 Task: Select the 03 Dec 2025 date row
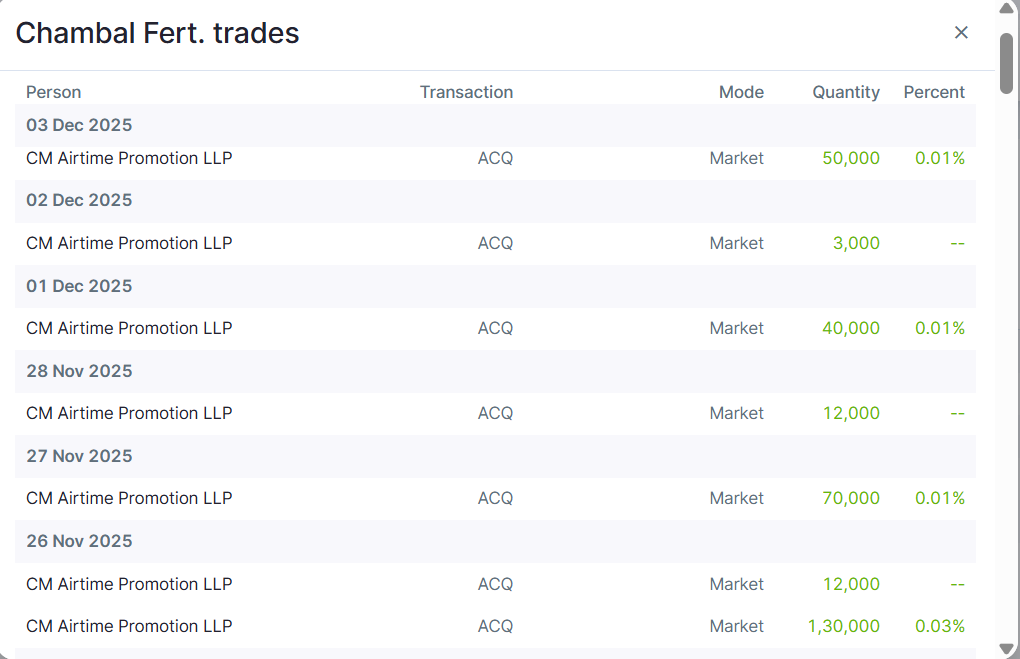pyautogui.click(x=80, y=125)
